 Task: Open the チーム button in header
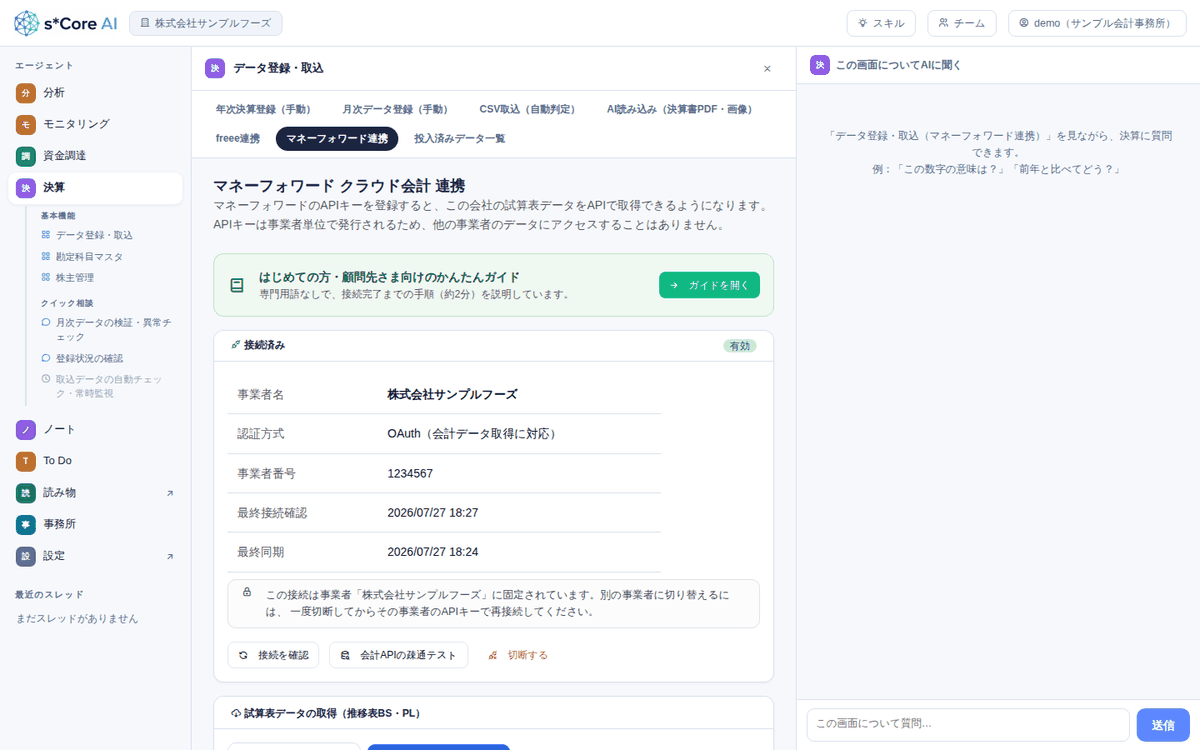tap(962, 23)
